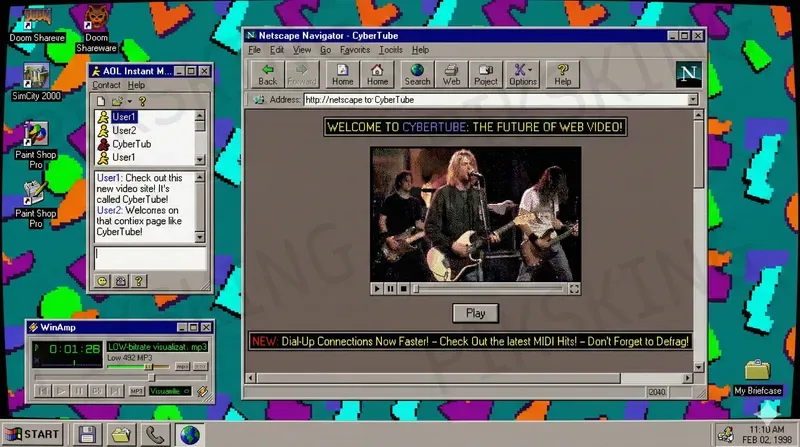Toggle the small mp3 button beside WinAmp volume
Screen dimensions: 800x447
182,366
